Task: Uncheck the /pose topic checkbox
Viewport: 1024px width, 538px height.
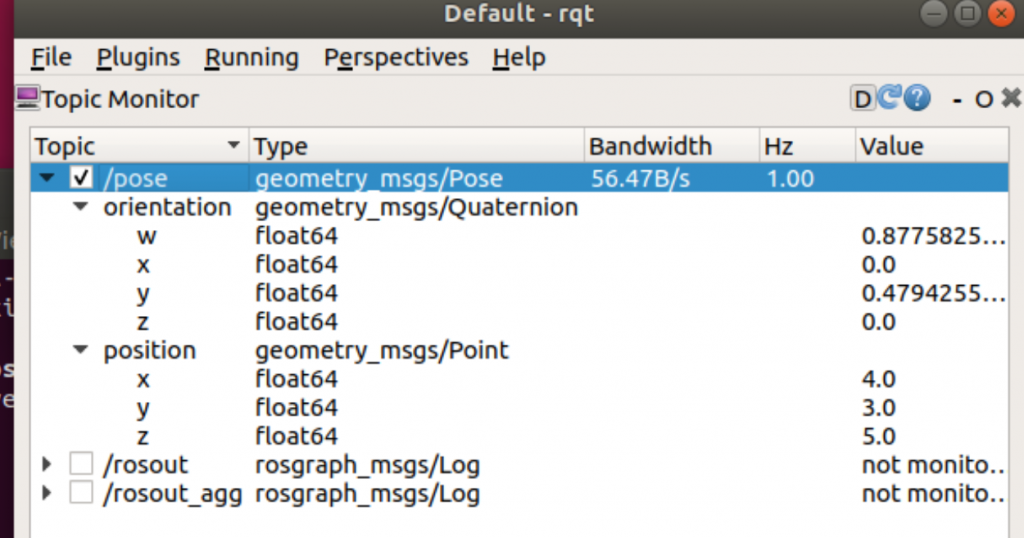Action: tap(81, 179)
